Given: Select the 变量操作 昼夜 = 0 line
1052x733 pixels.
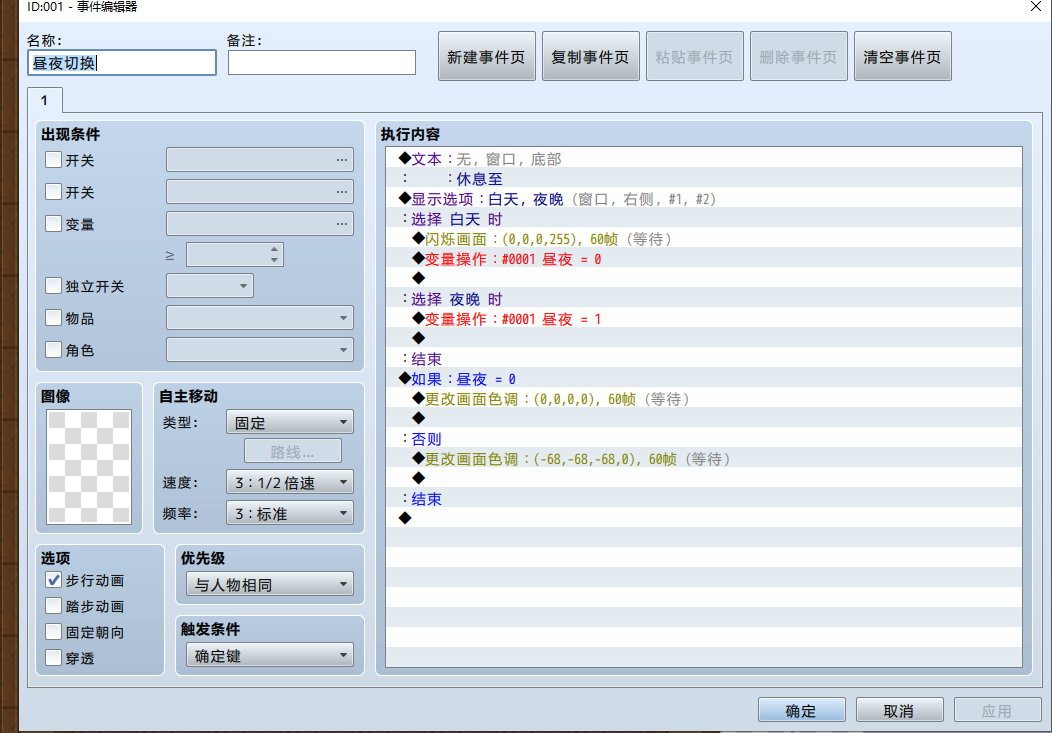Looking at the screenshot, I should [704, 259].
